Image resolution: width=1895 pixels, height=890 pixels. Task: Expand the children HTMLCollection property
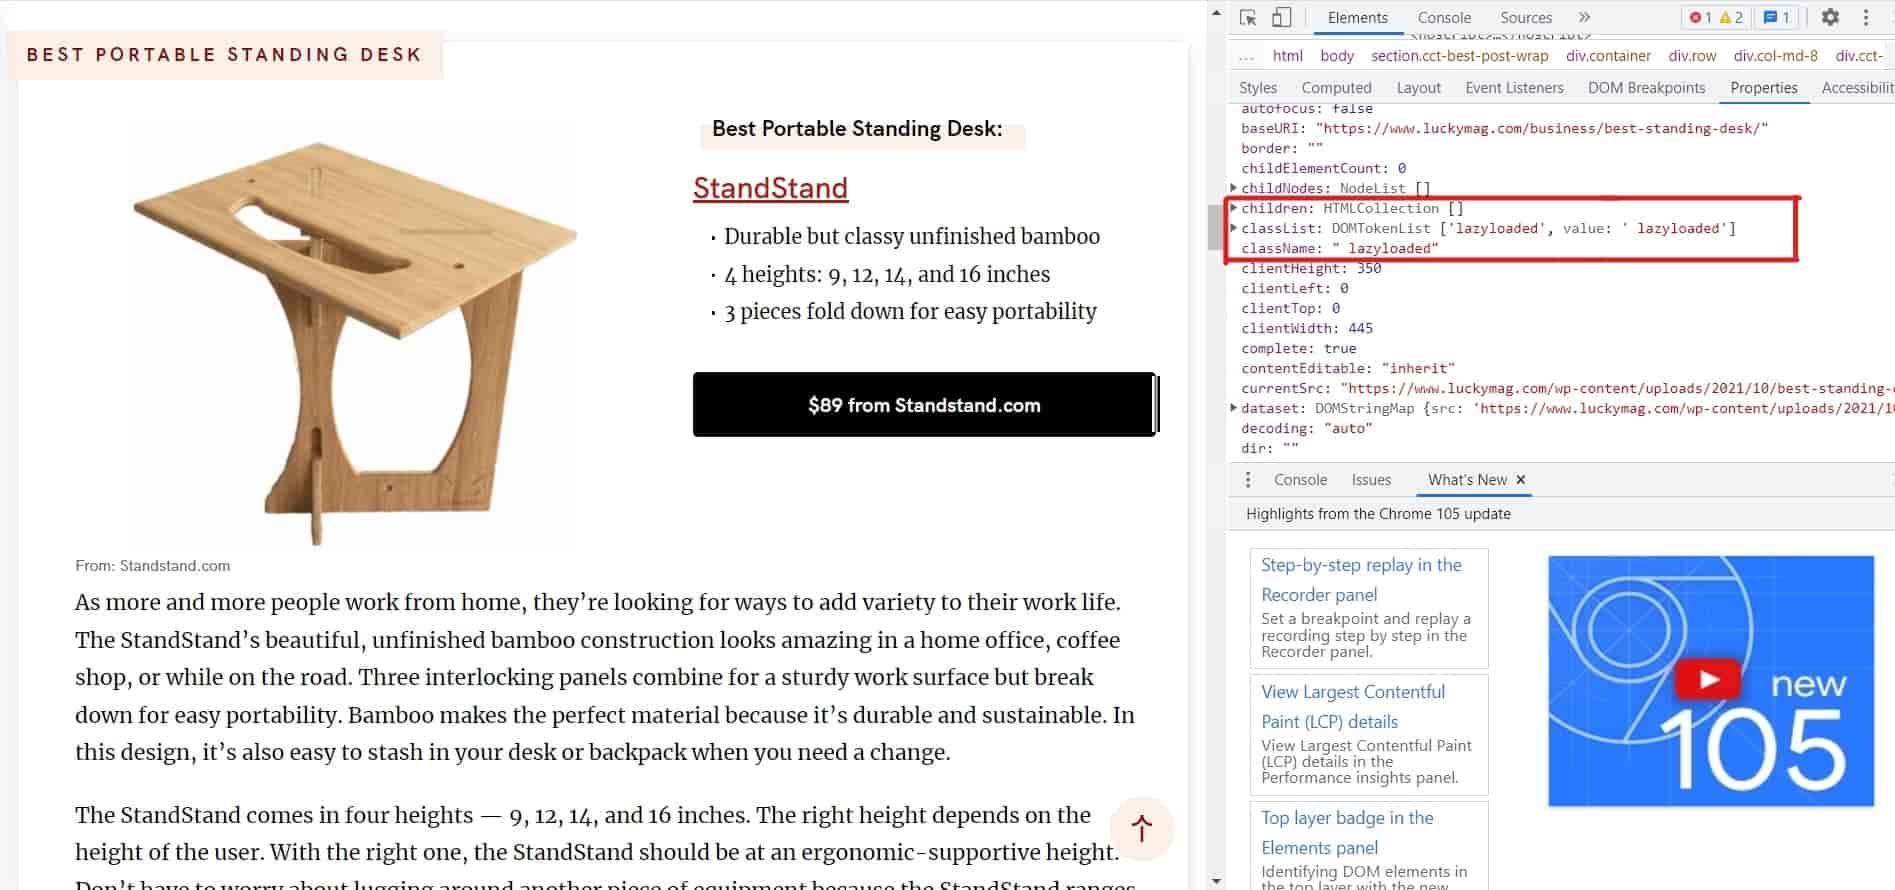pos(1234,208)
